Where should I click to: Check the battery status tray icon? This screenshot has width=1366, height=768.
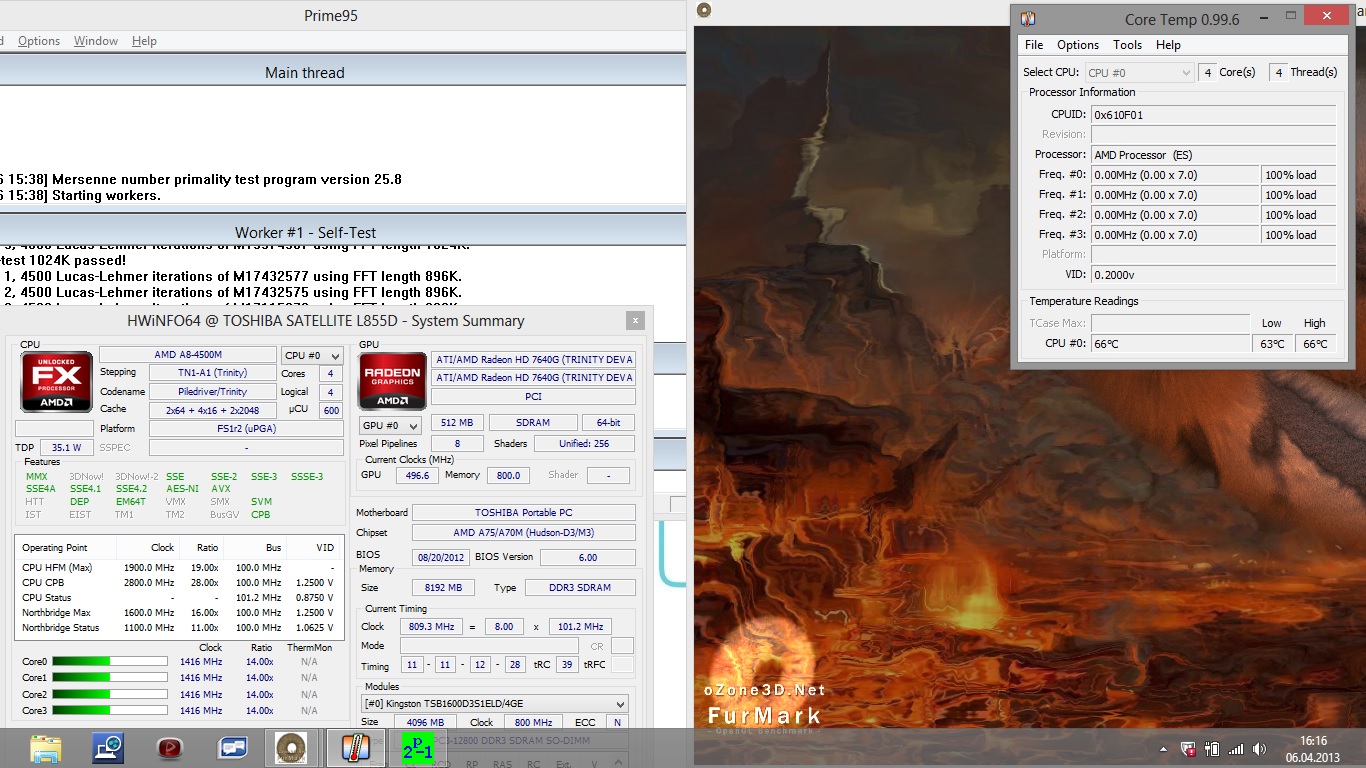pyautogui.click(x=1212, y=749)
